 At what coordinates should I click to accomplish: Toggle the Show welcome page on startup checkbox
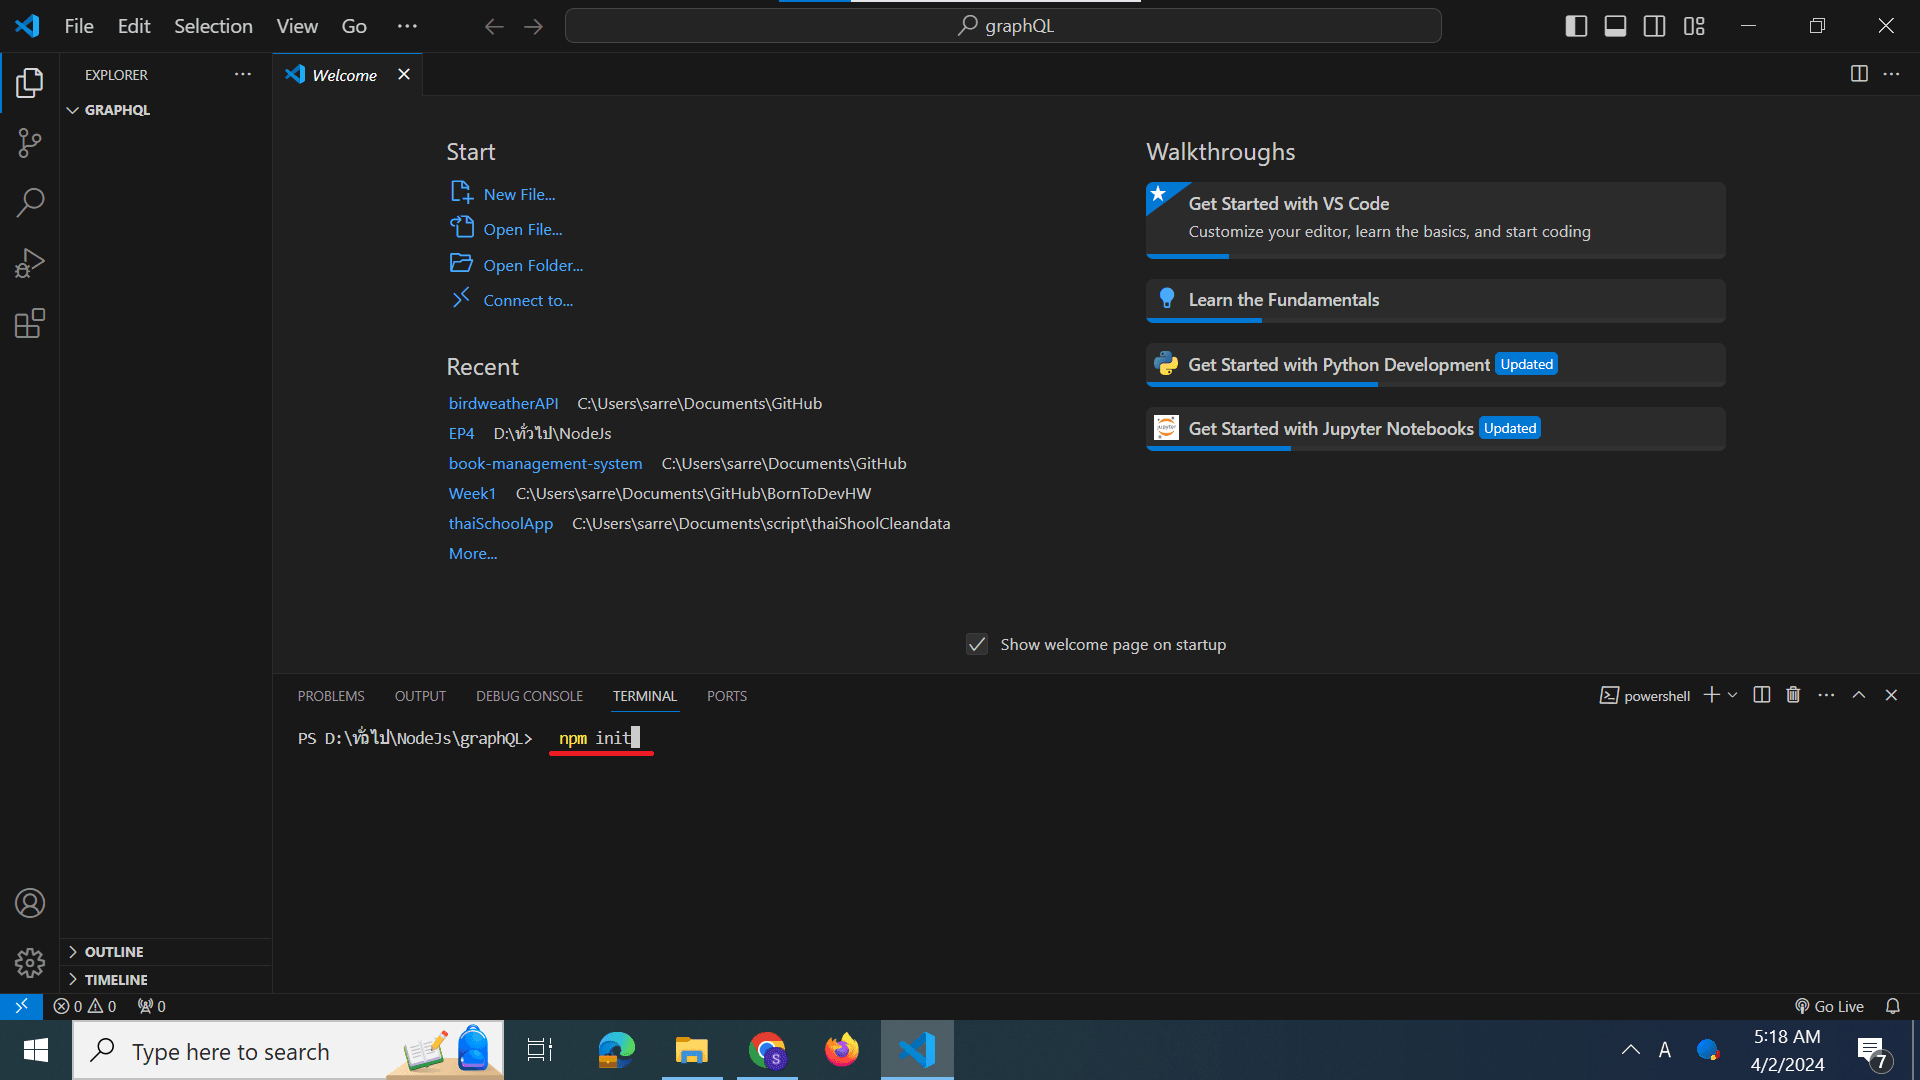pyautogui.click(x=977, y=644)
